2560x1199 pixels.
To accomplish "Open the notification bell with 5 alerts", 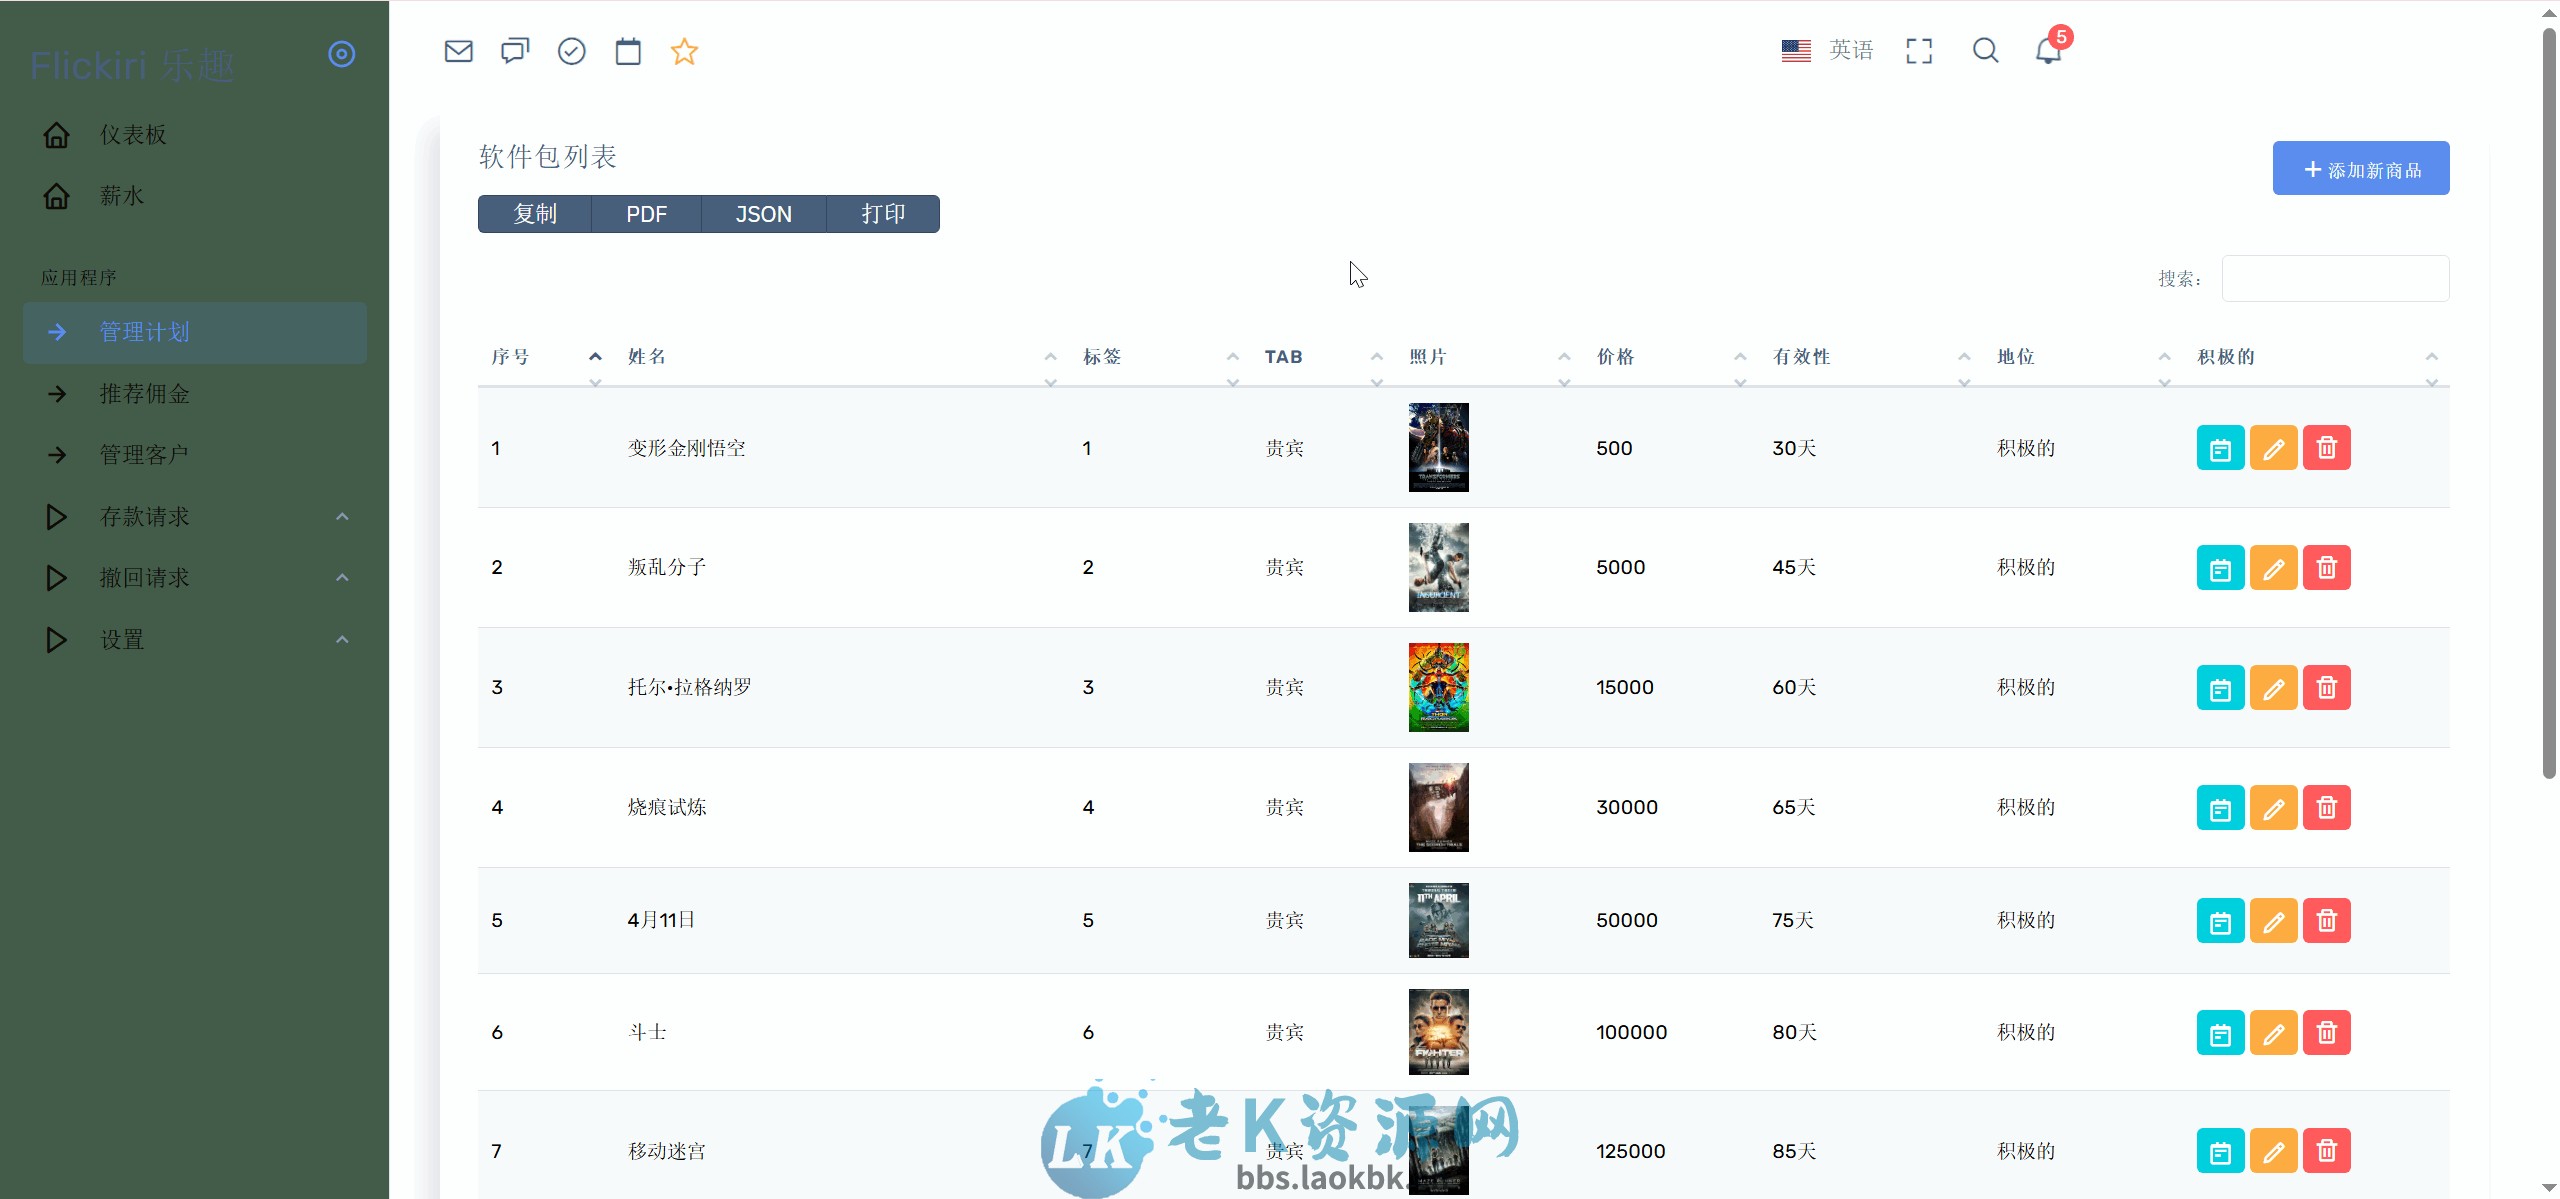I will pyautogui.click(x=2049, y=50).
